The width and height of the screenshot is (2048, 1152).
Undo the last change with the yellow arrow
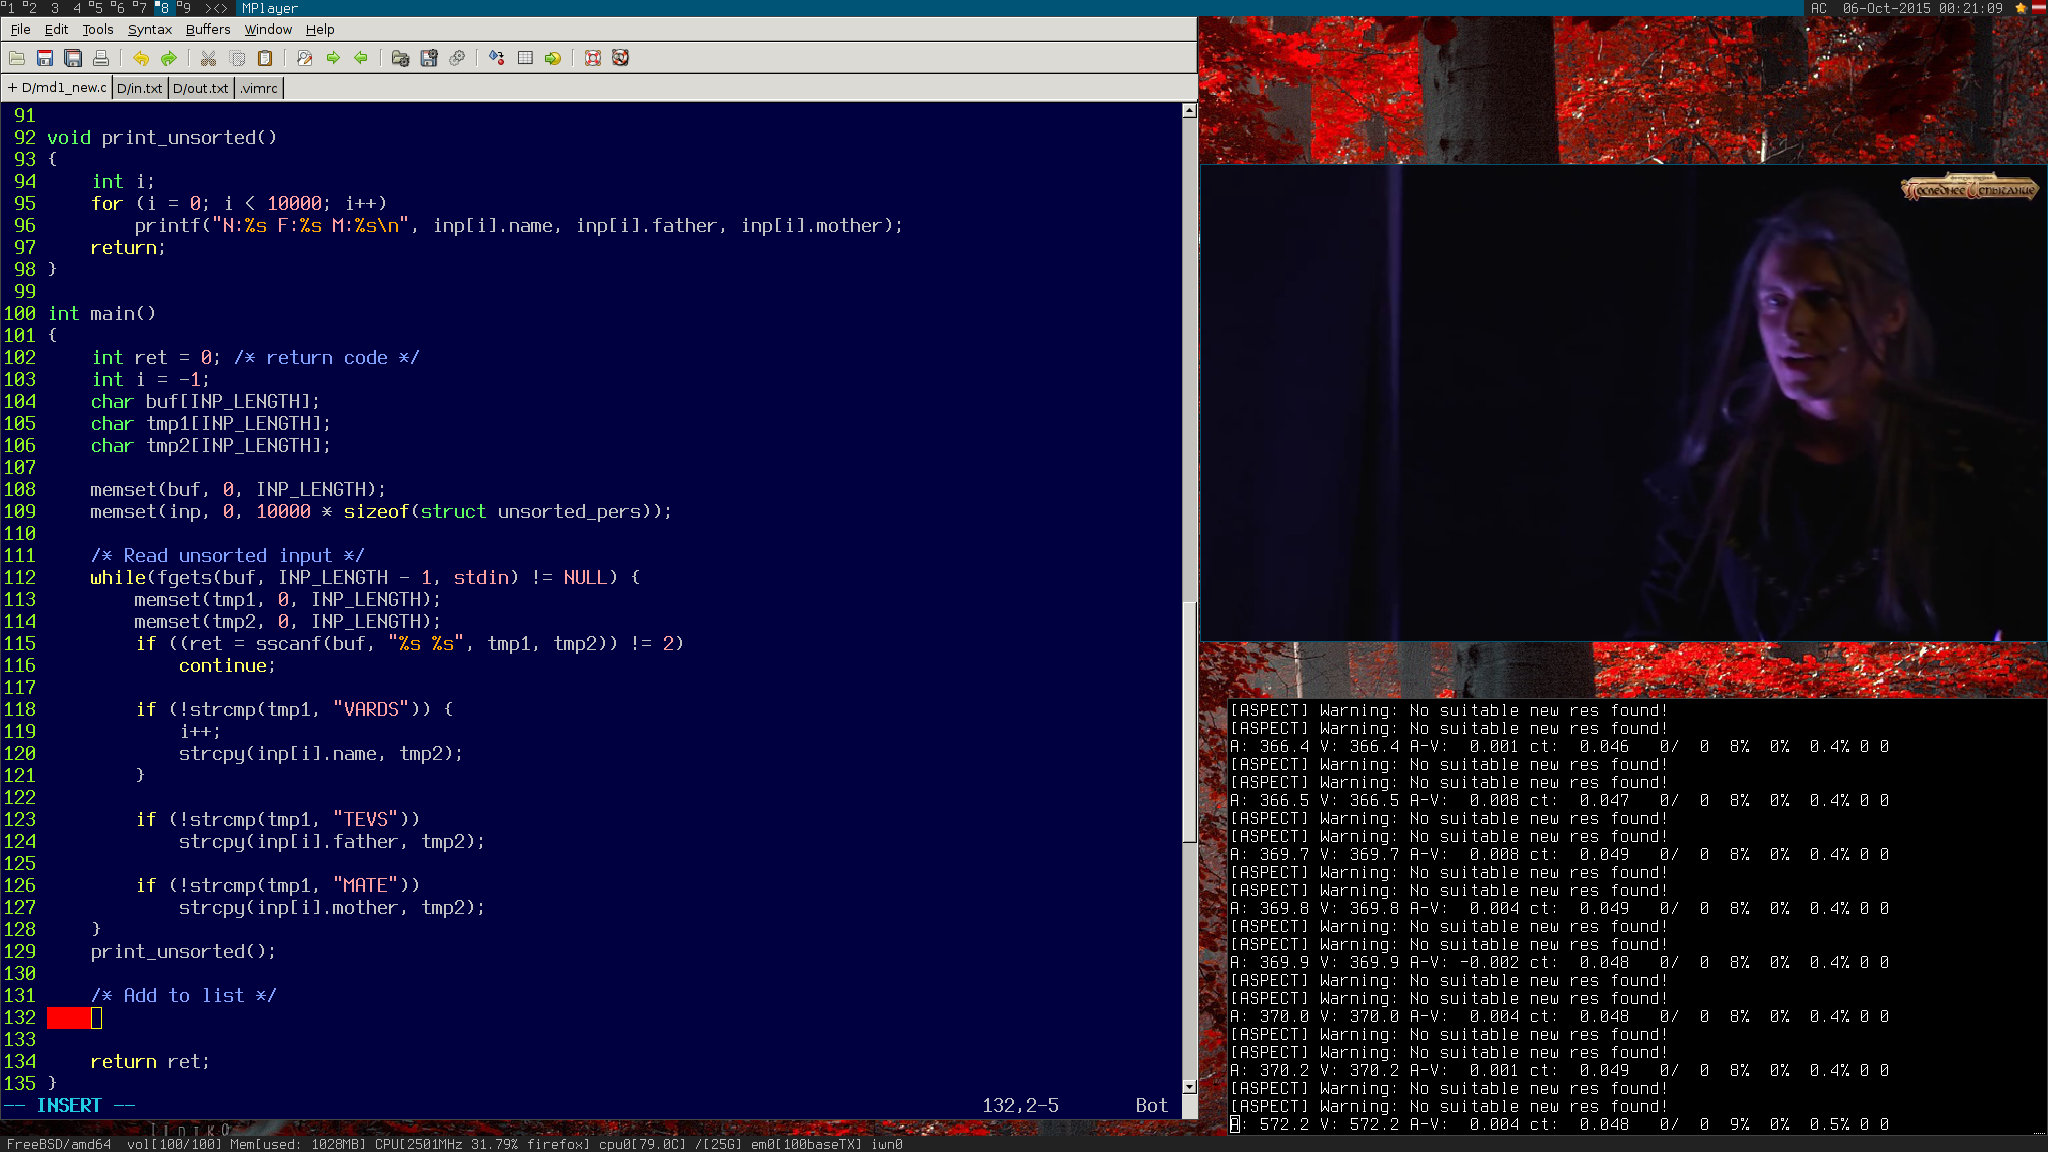[x=141, y=58]
